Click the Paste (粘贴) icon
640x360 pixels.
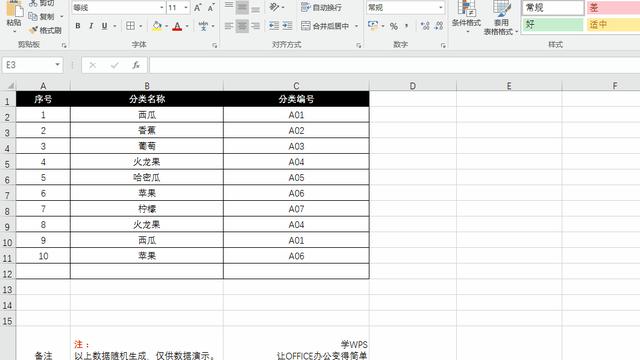click(14, 9)
